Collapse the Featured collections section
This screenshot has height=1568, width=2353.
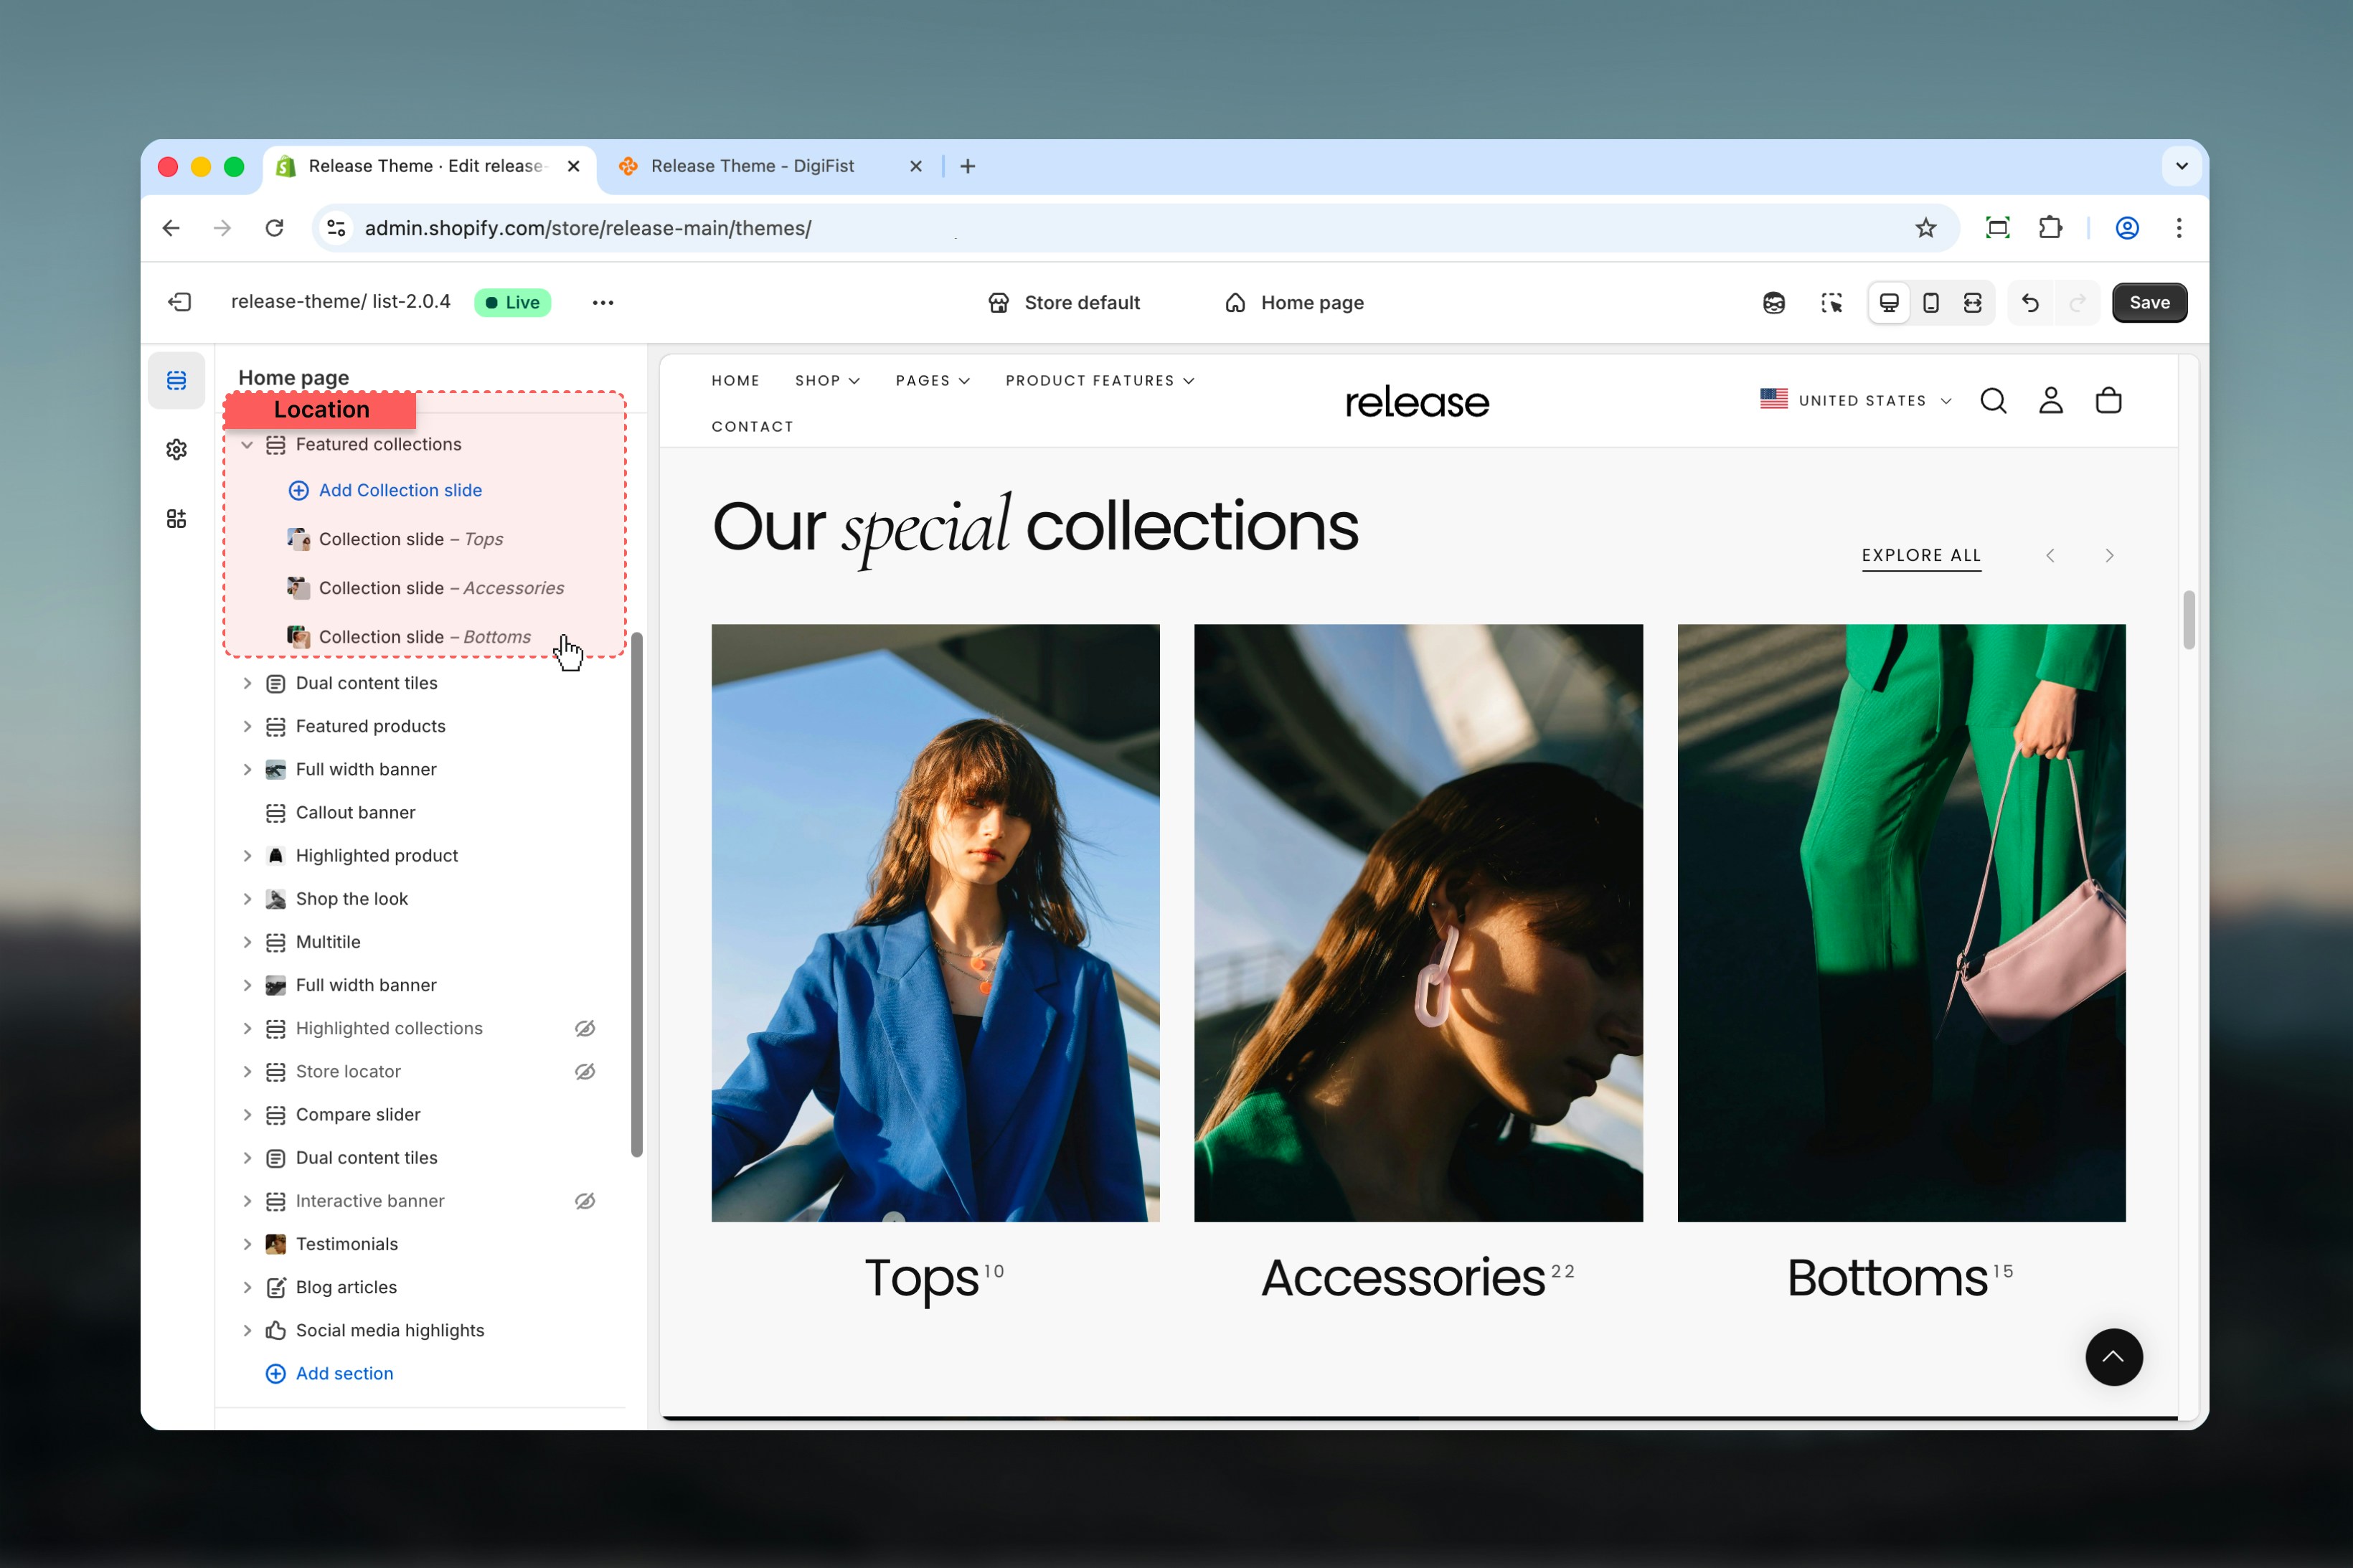[247, 444]
